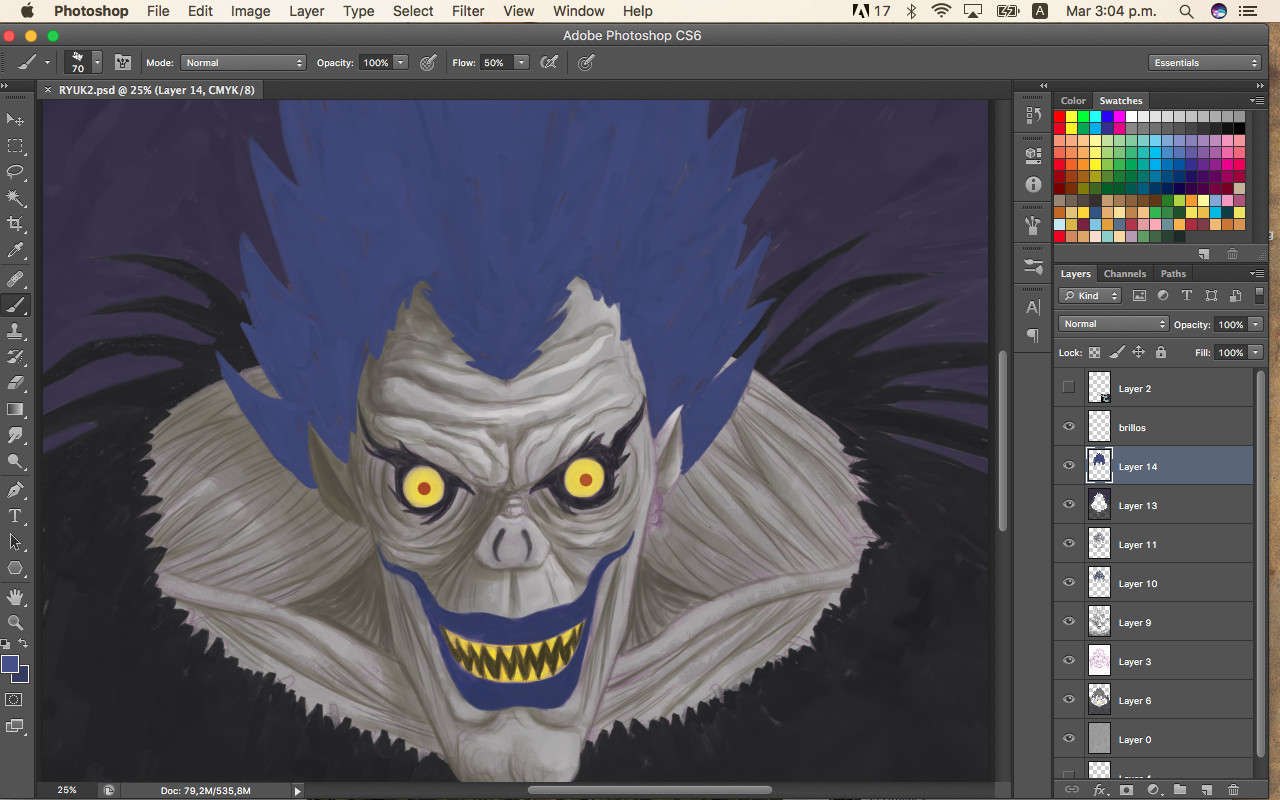
Task: Hide Layer 14 visibility
Action: (1069, 466)
